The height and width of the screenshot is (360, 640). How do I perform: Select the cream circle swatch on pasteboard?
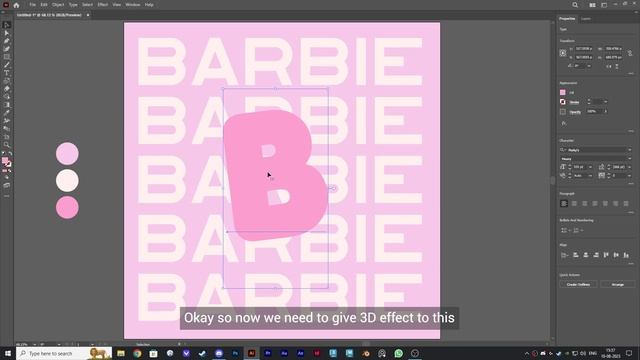pos(67,180)
